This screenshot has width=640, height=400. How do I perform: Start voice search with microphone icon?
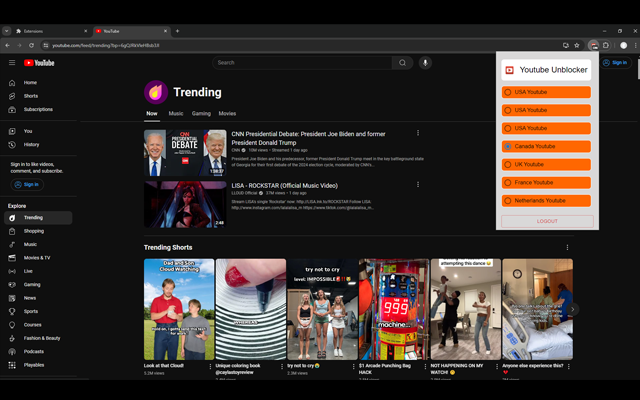pos(425,62)
